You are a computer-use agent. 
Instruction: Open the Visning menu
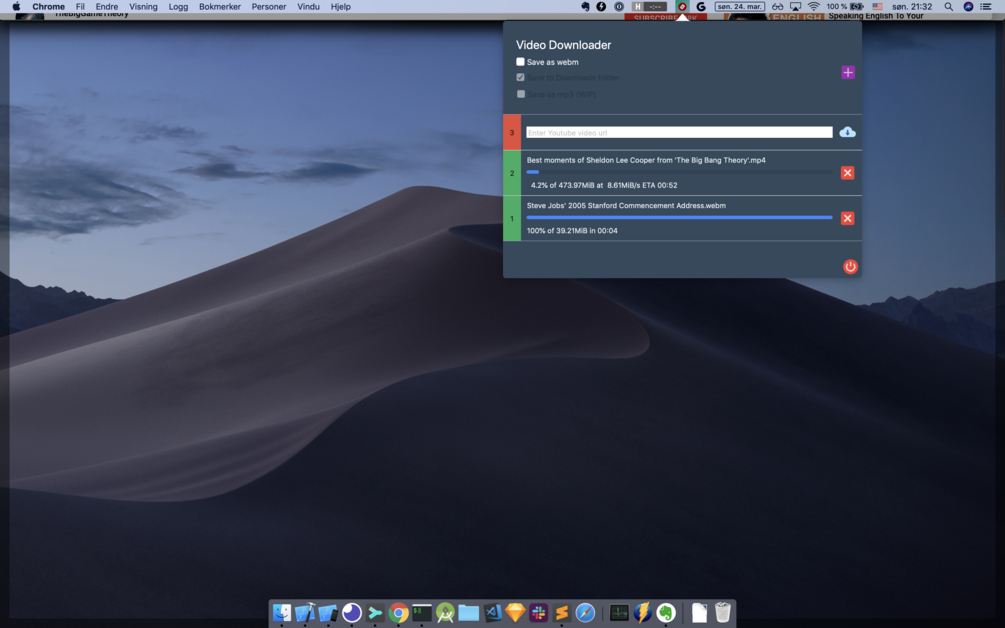(x=143, y=6)
